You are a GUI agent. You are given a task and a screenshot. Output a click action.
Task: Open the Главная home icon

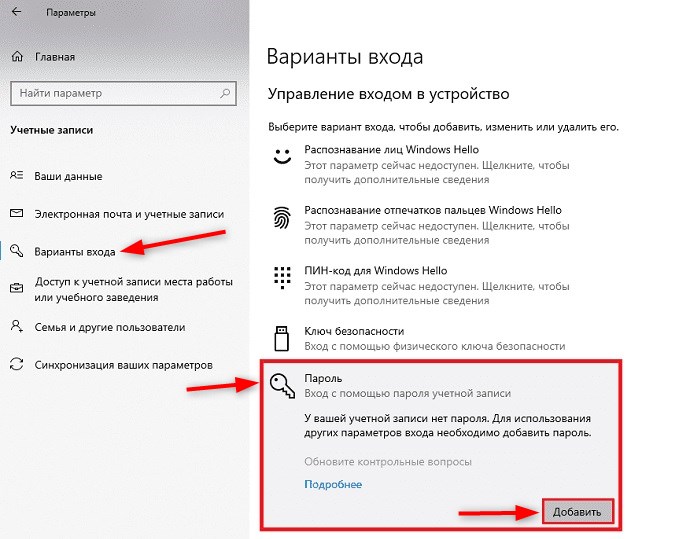[17, 56]
